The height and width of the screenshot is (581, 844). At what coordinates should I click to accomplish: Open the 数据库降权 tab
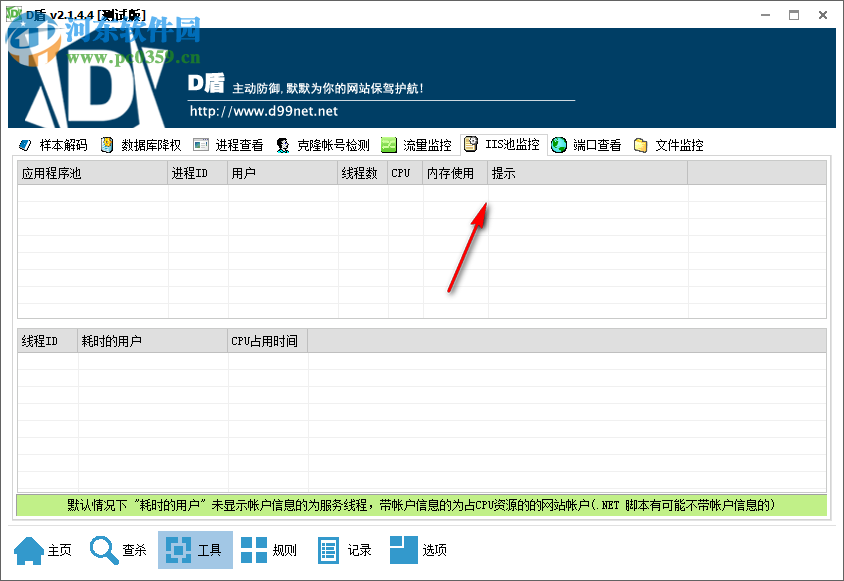(x=141, y=145)
